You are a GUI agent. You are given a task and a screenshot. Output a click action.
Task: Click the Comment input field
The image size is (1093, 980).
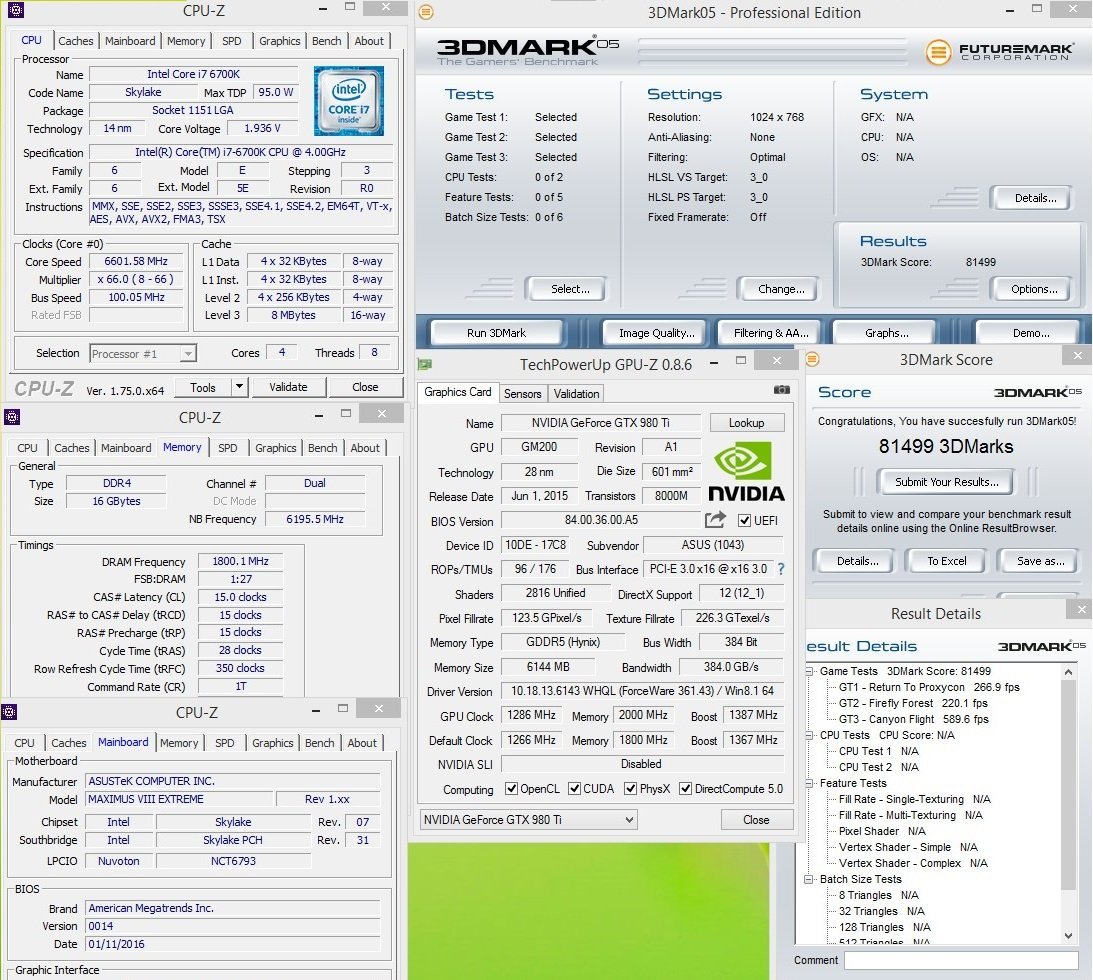[x=961, y=960]
